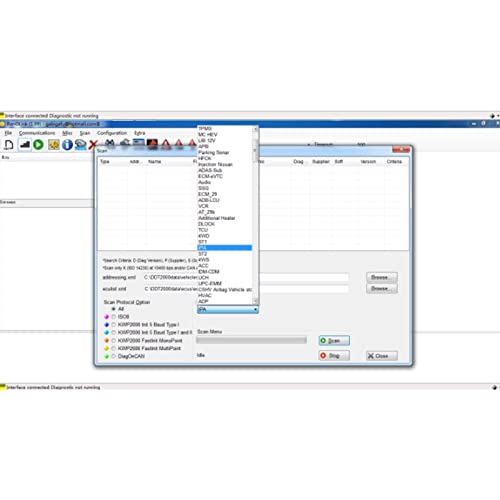Click the binoculars search icon
Screen dimensions: 500x500
(x=110, y=143)
